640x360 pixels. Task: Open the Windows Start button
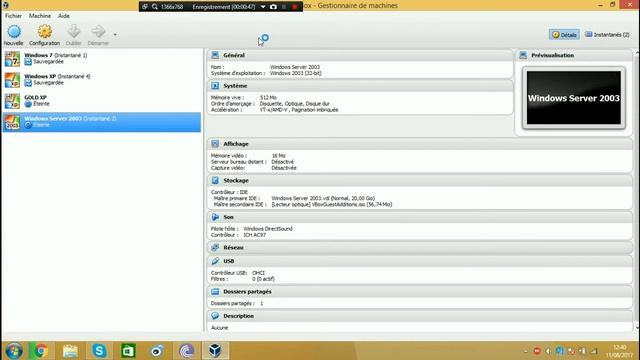pos(14,351)
